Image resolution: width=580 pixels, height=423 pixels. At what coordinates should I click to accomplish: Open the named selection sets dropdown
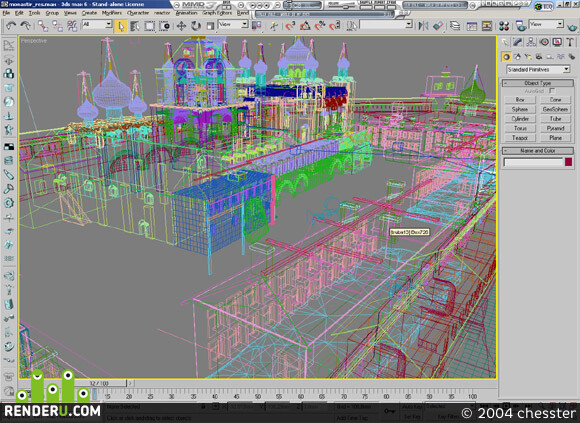click(386, 24)
